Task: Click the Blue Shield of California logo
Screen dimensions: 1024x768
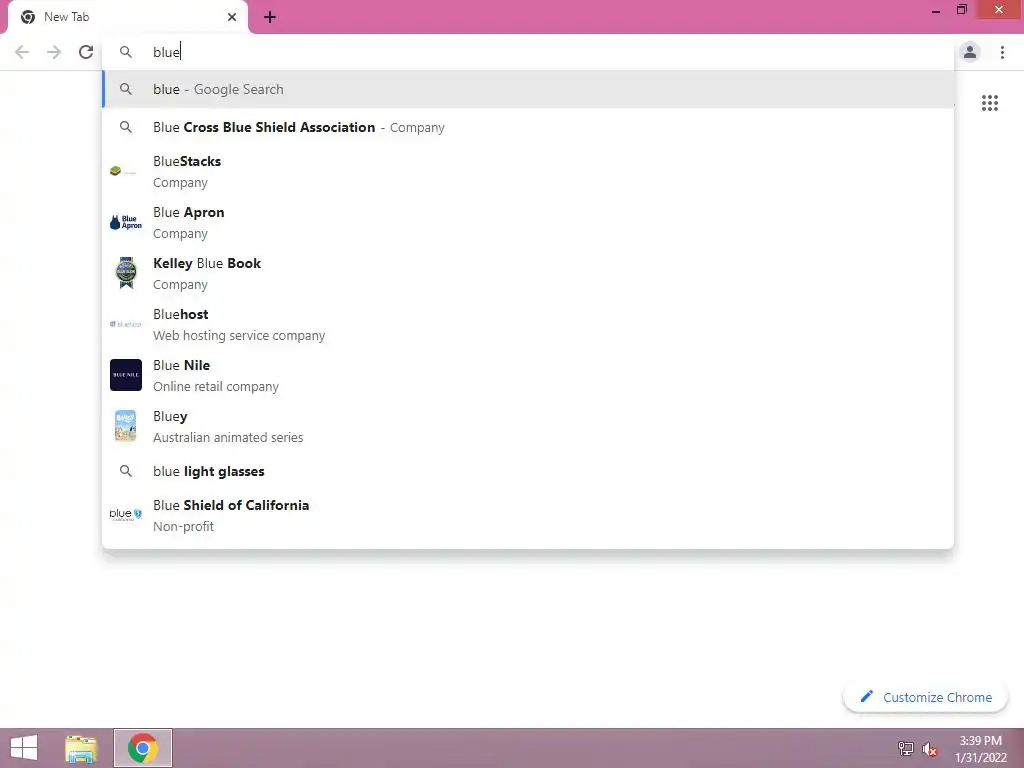Action: point(125,515)
